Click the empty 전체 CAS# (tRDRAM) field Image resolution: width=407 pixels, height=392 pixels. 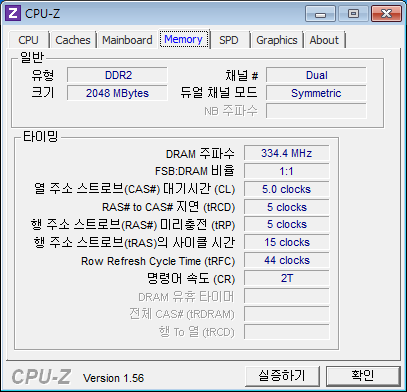point(286,314)
